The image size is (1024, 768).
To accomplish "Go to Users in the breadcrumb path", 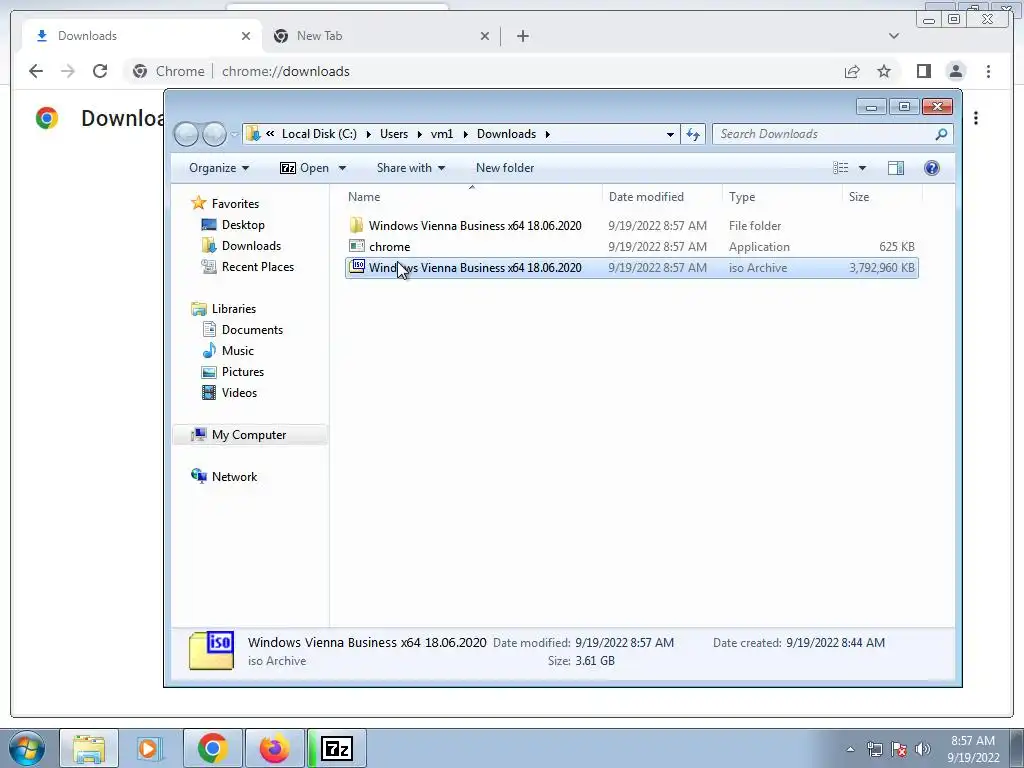I will [394, 134].
